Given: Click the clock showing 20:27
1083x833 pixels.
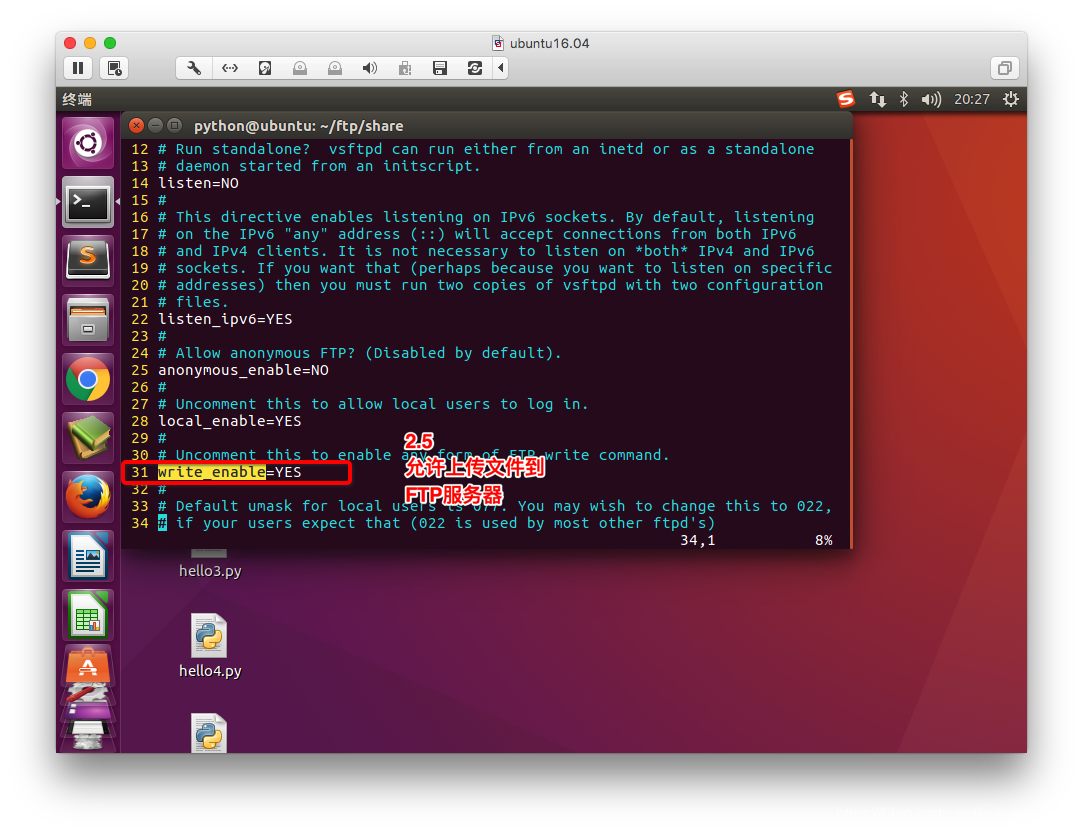Looking at the screenshot, I should point(972,99).
